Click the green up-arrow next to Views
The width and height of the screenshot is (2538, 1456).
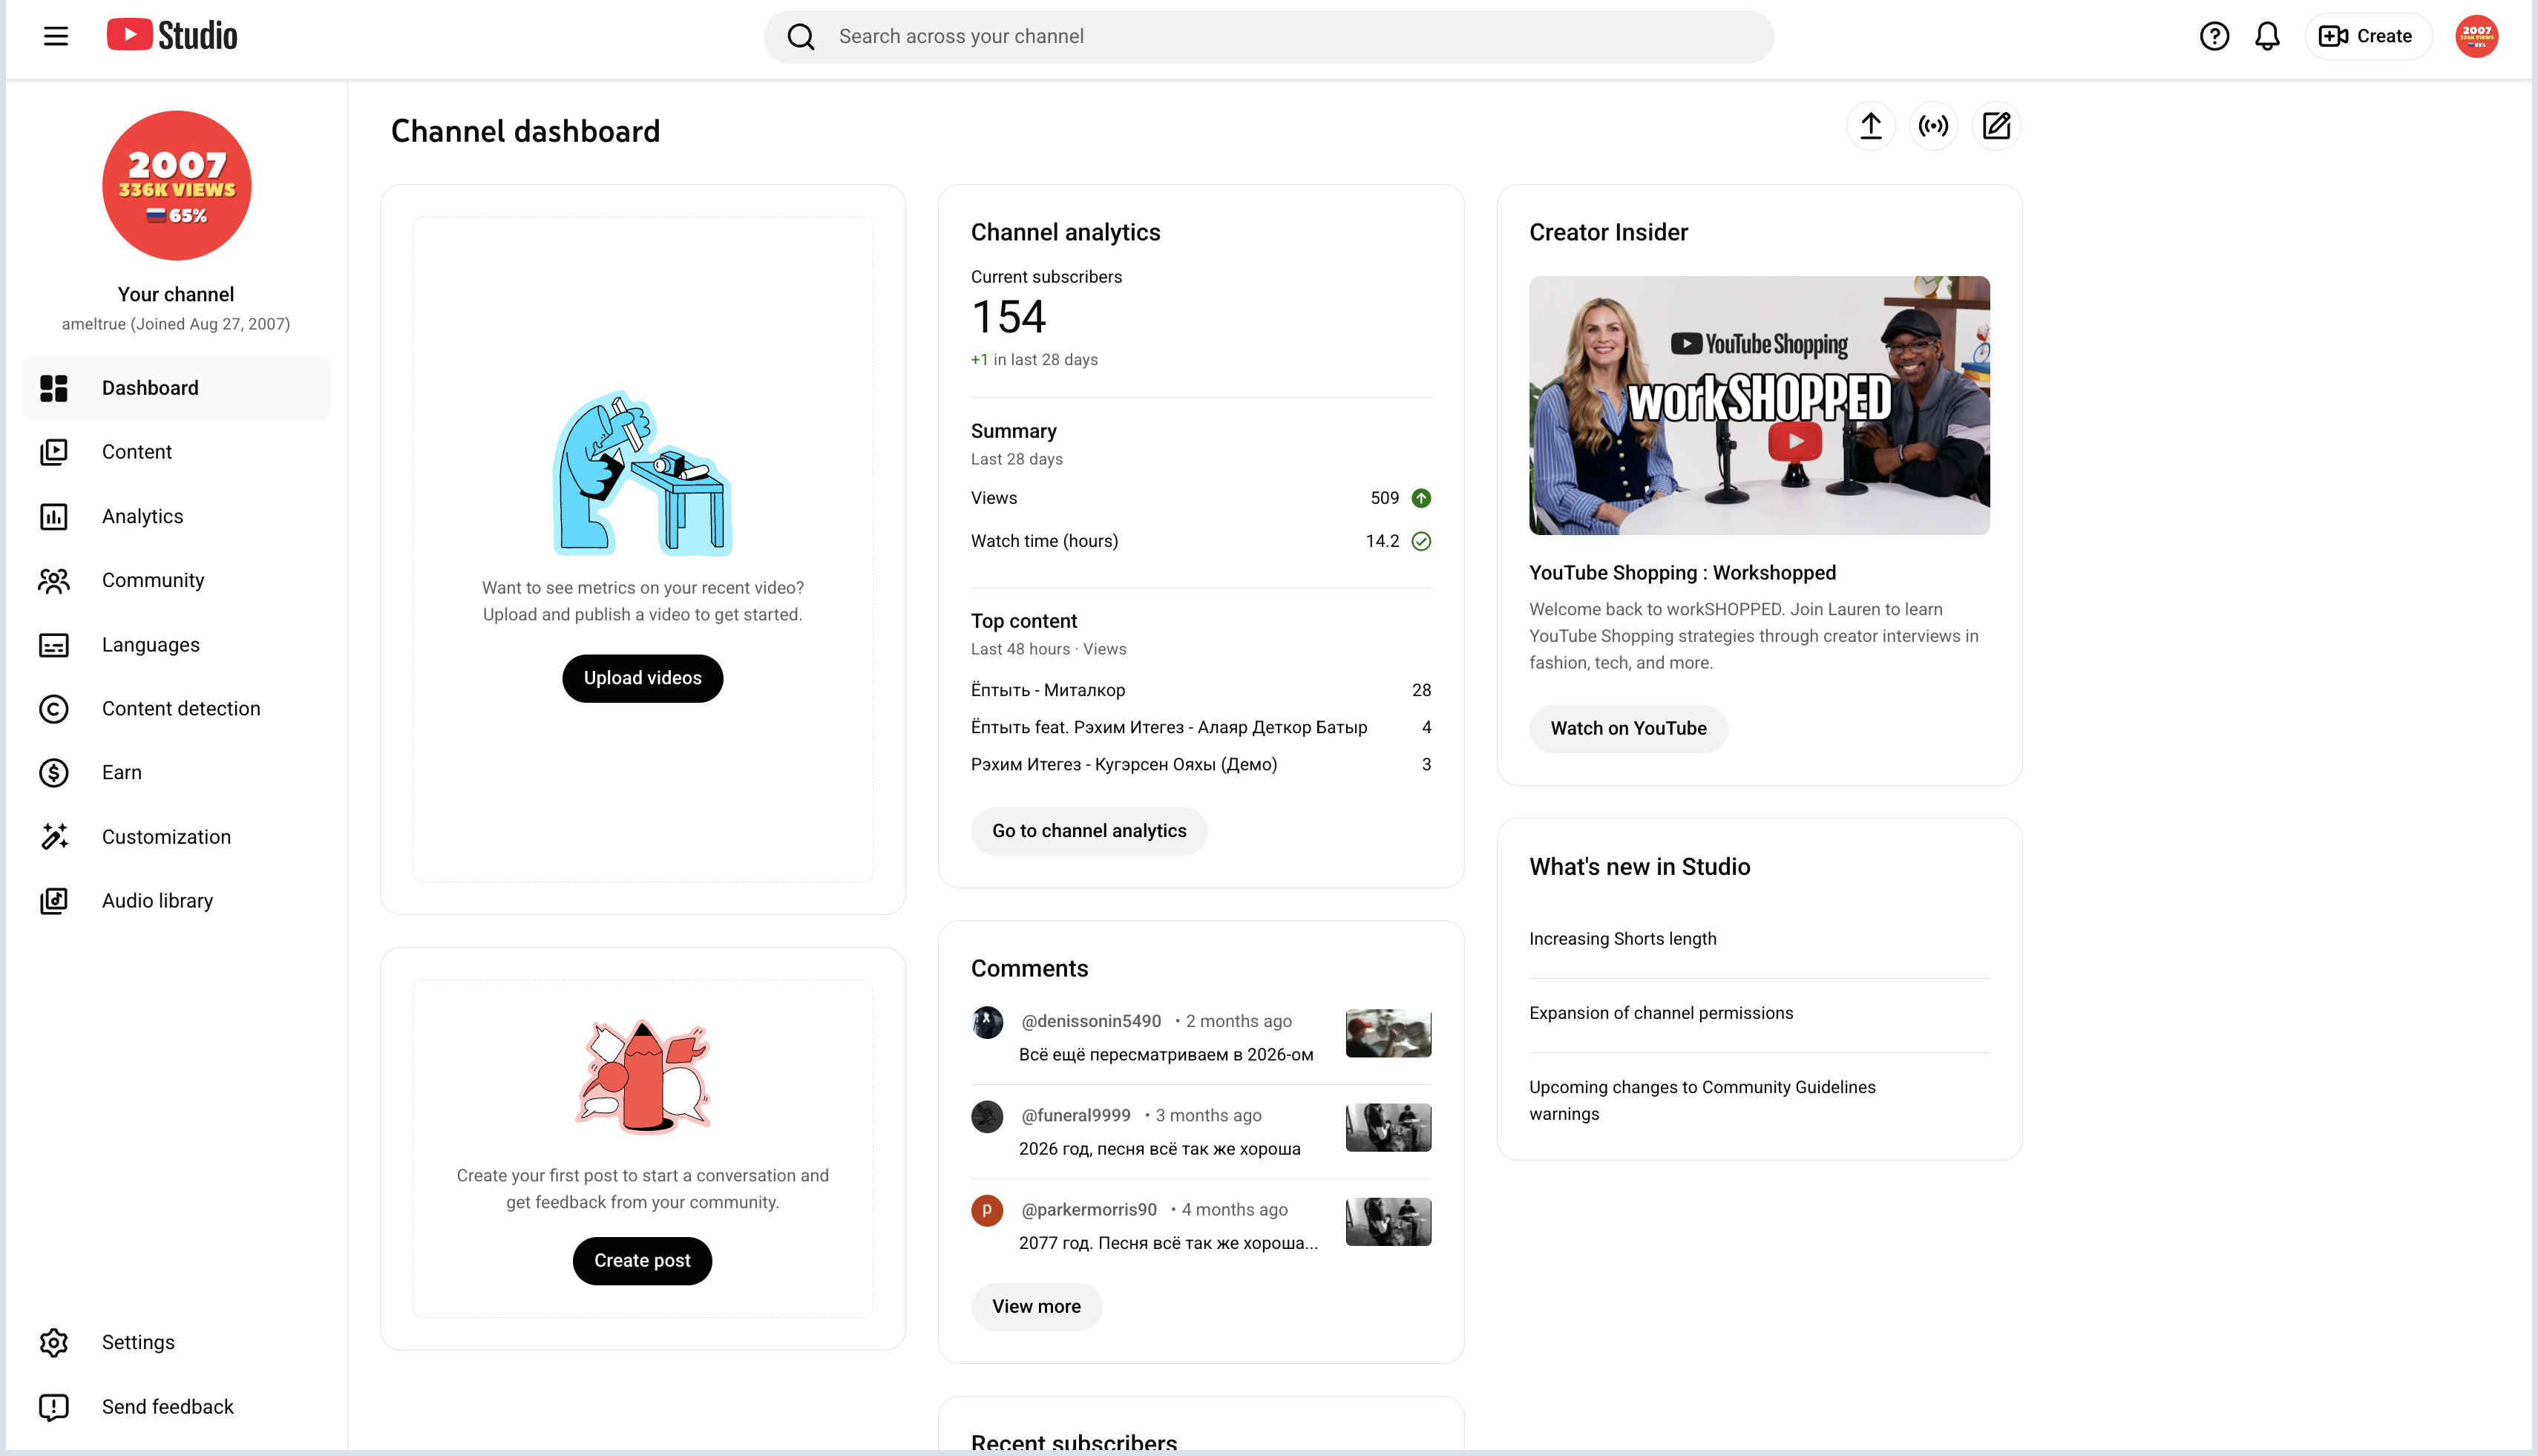pos(1421,498)
